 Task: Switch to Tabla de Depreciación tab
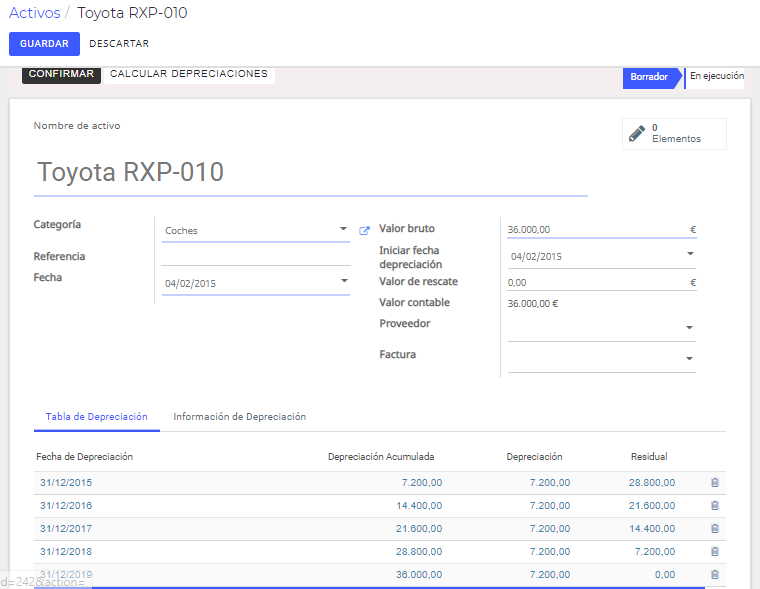(96, 417)
